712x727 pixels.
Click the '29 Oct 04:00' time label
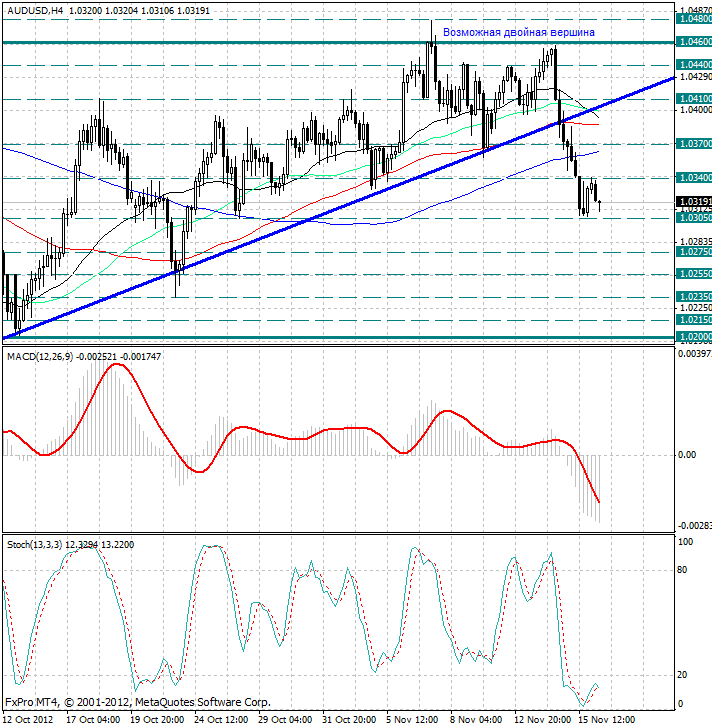285,720
